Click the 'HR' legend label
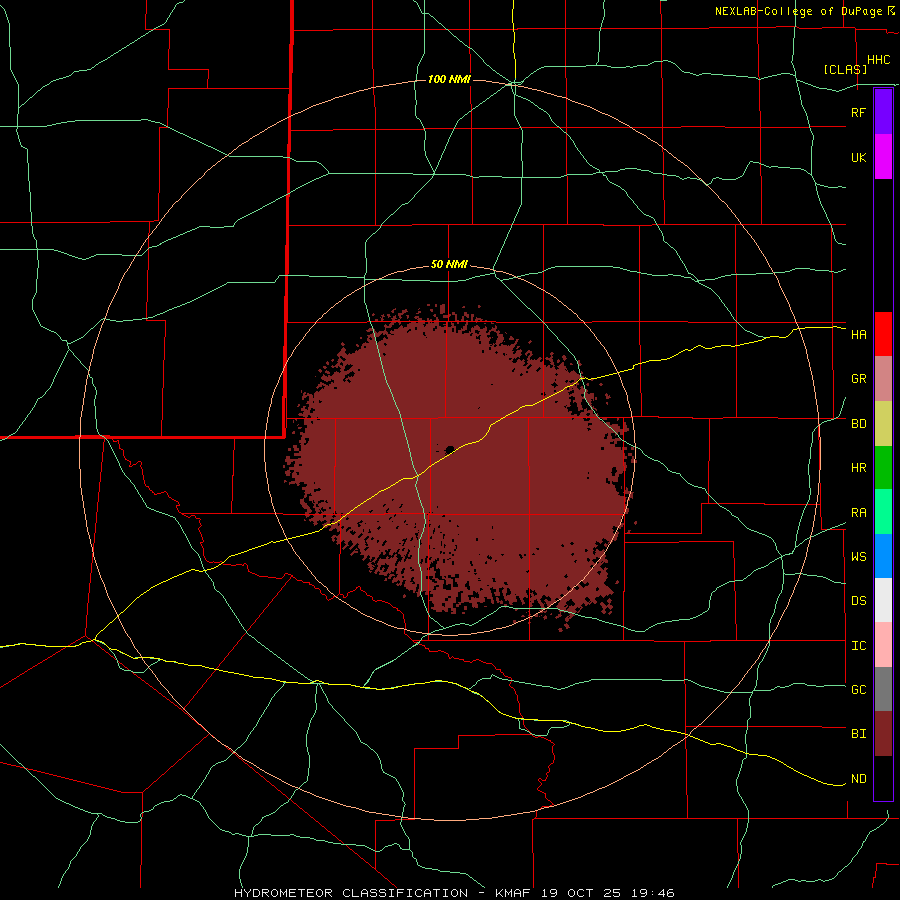 (x=858, y=468)
